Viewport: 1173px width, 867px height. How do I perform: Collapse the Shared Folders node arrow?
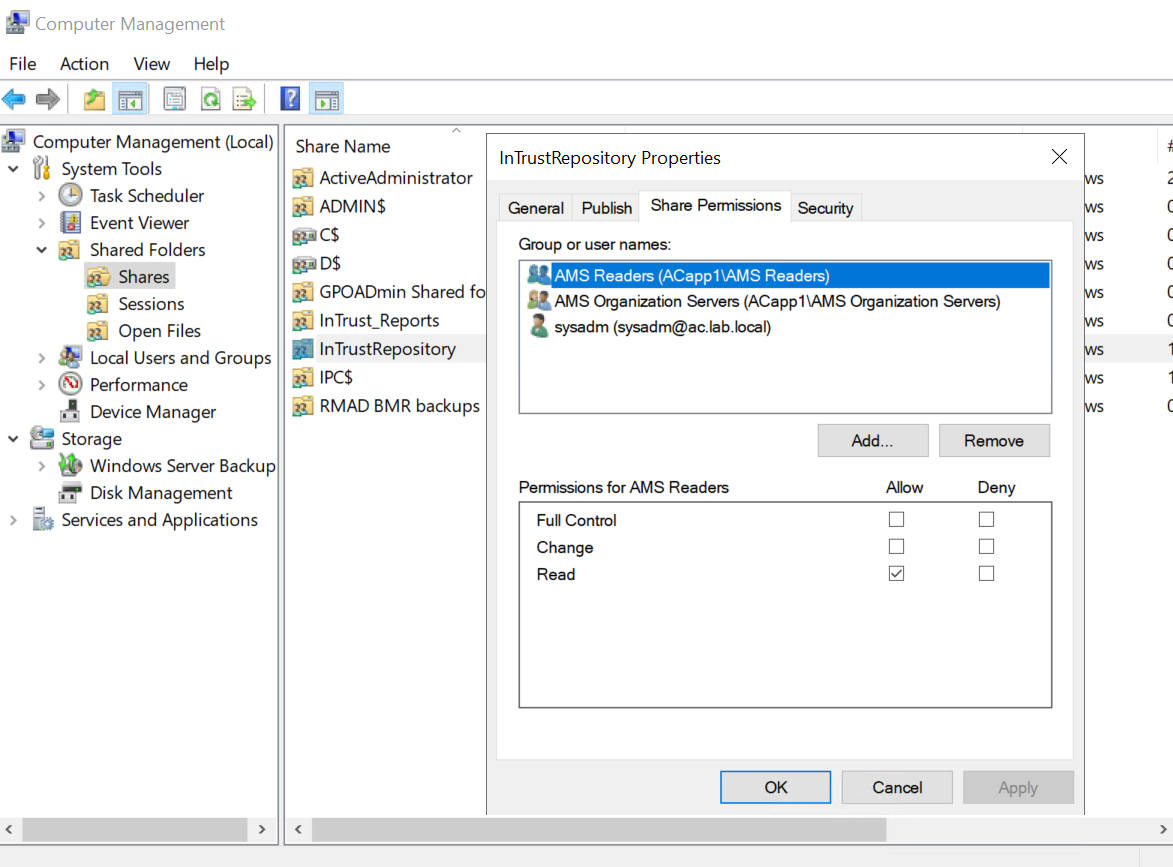[42, 250]
